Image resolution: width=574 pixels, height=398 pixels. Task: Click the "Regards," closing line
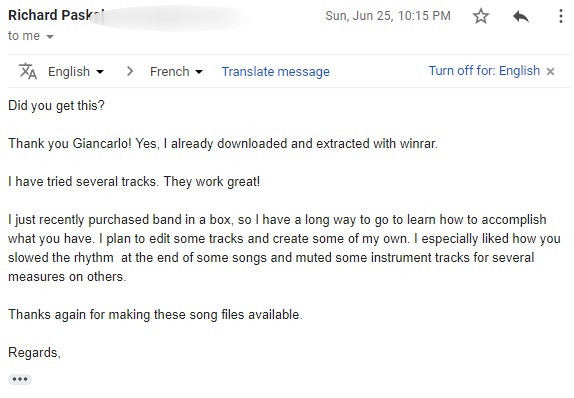point(34,353)
